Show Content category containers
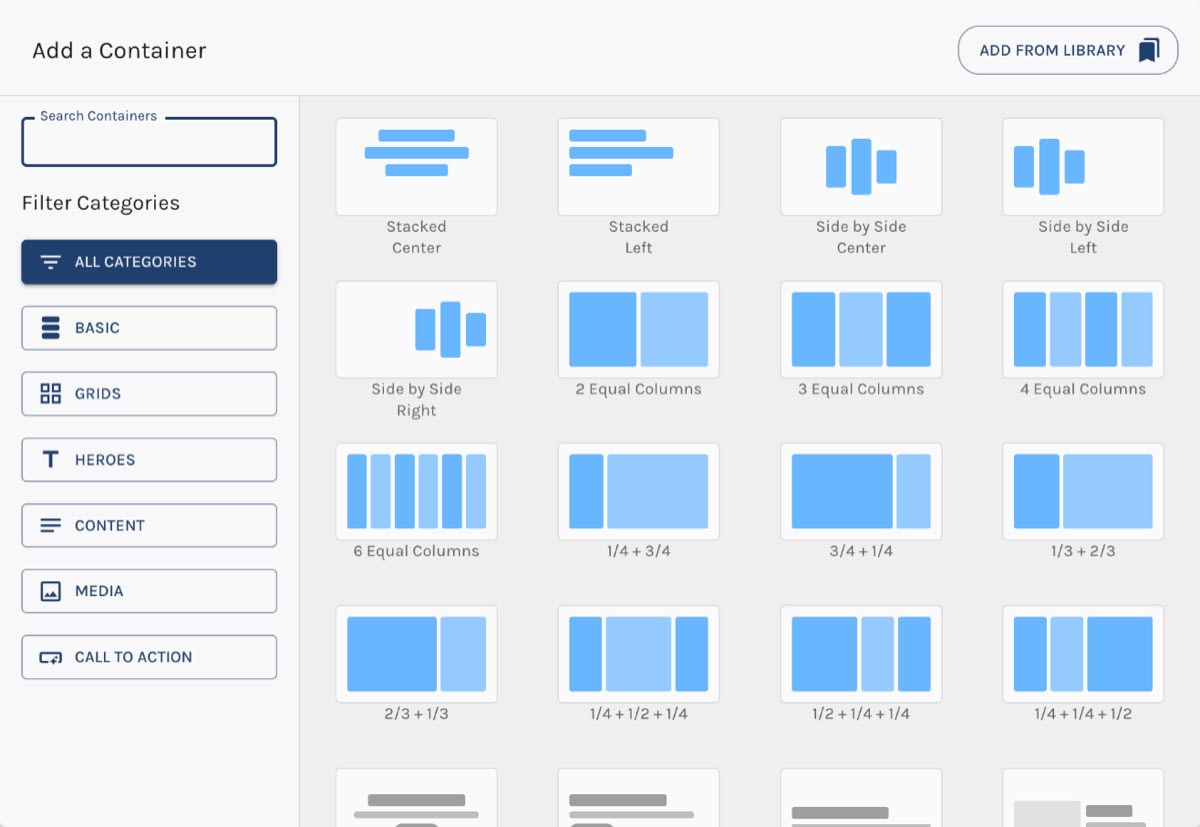1200x827 pixels. click(149, 525)
